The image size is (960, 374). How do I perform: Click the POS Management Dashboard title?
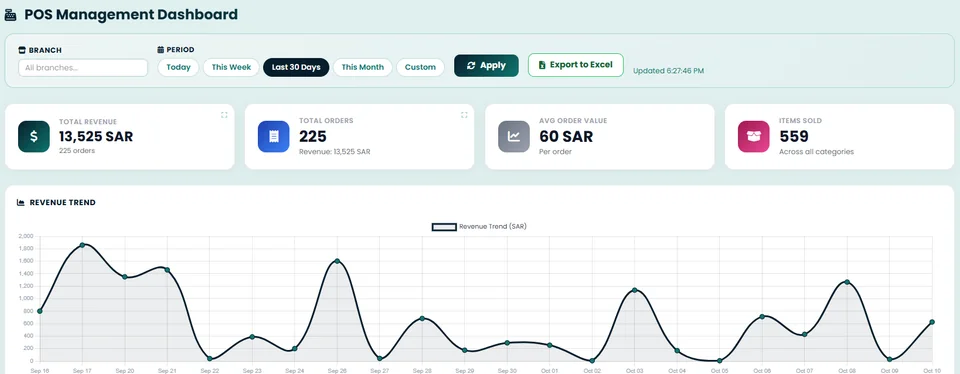(131, 15)
